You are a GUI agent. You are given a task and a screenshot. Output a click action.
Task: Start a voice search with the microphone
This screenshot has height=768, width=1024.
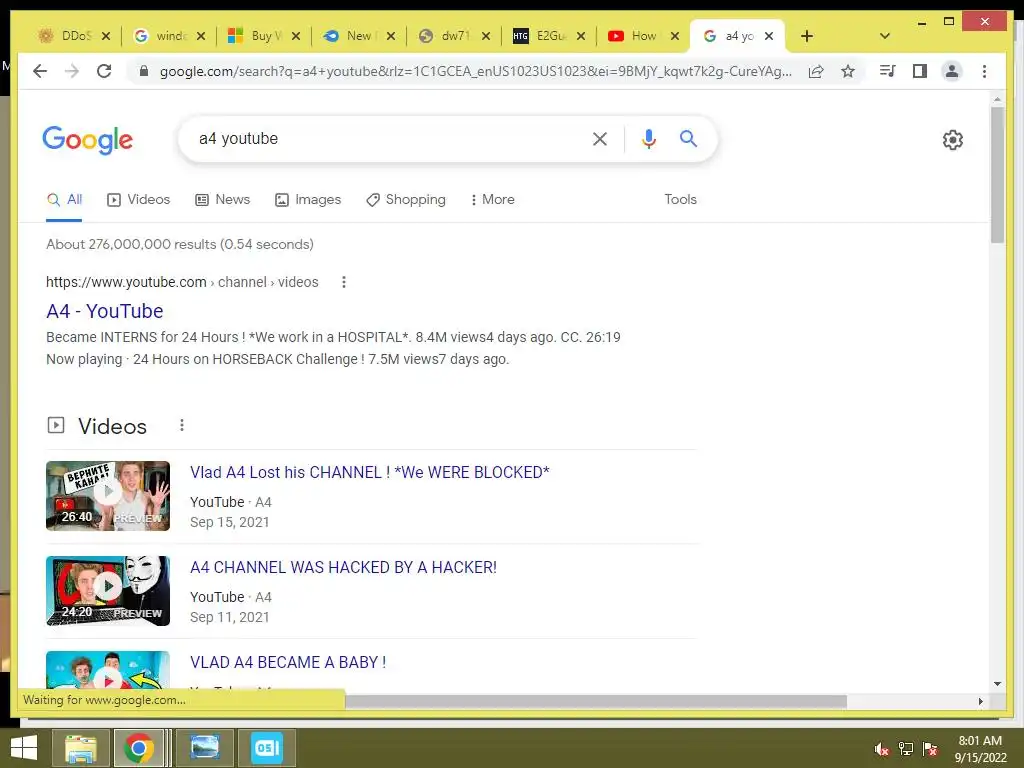(x=648, y=138)
